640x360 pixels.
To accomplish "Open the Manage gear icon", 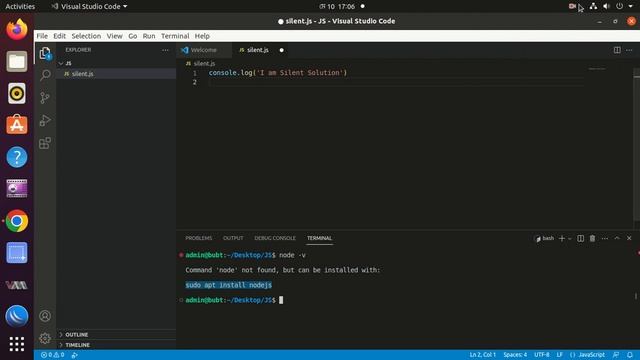I will [x=45, y=338].
